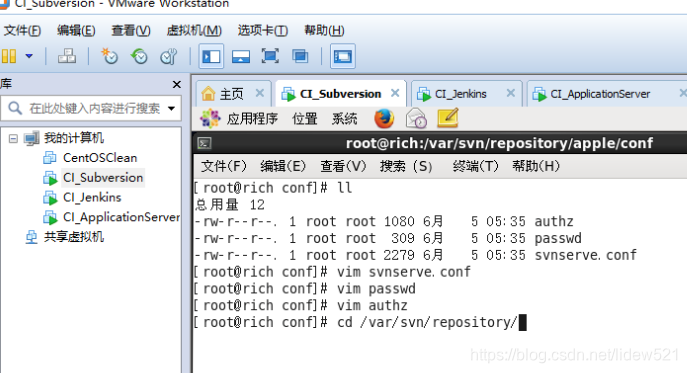
Task: Collapse the 我的计算机 tree node
Action: click(13, 139)
